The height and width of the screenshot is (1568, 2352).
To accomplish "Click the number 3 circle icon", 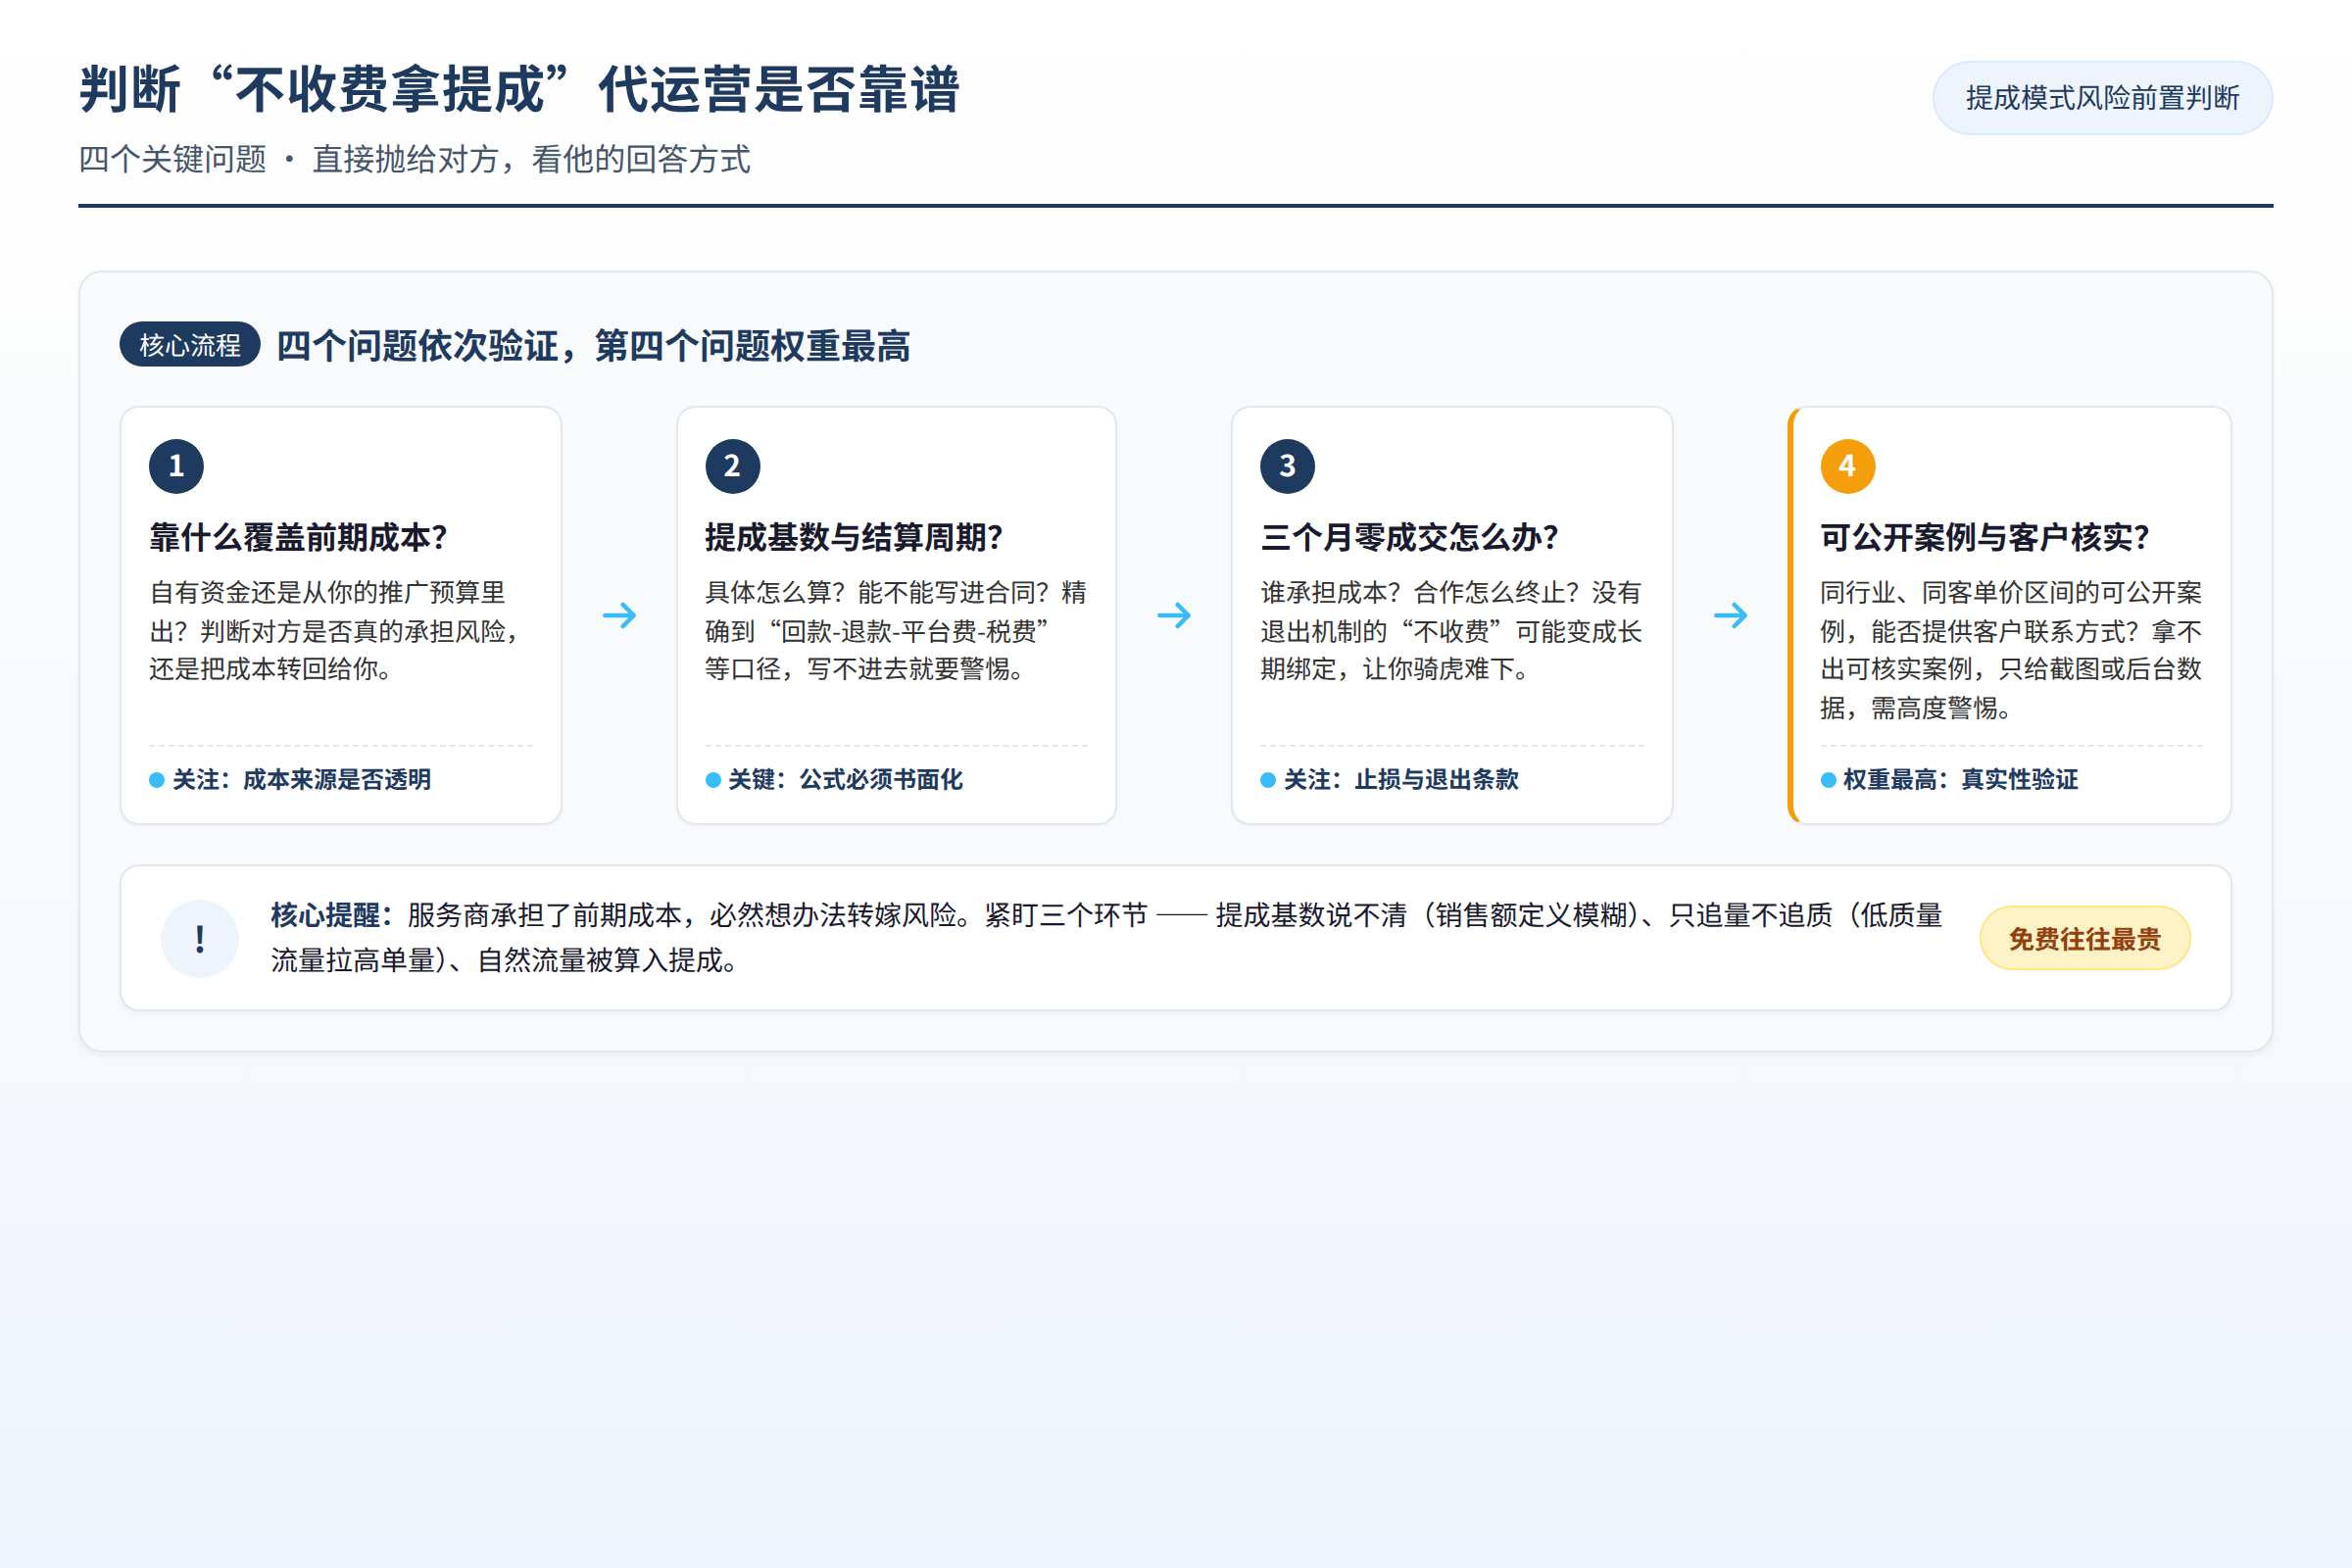I will (x=1287, y=466).
